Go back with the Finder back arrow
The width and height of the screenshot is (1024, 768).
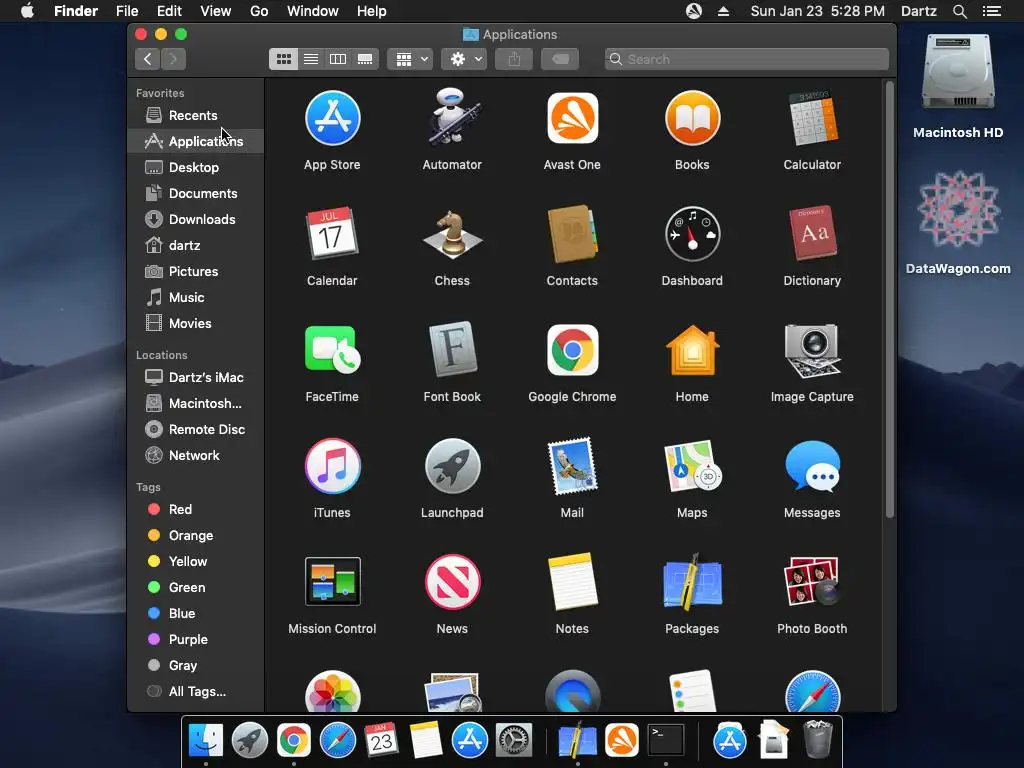(148, 59)
